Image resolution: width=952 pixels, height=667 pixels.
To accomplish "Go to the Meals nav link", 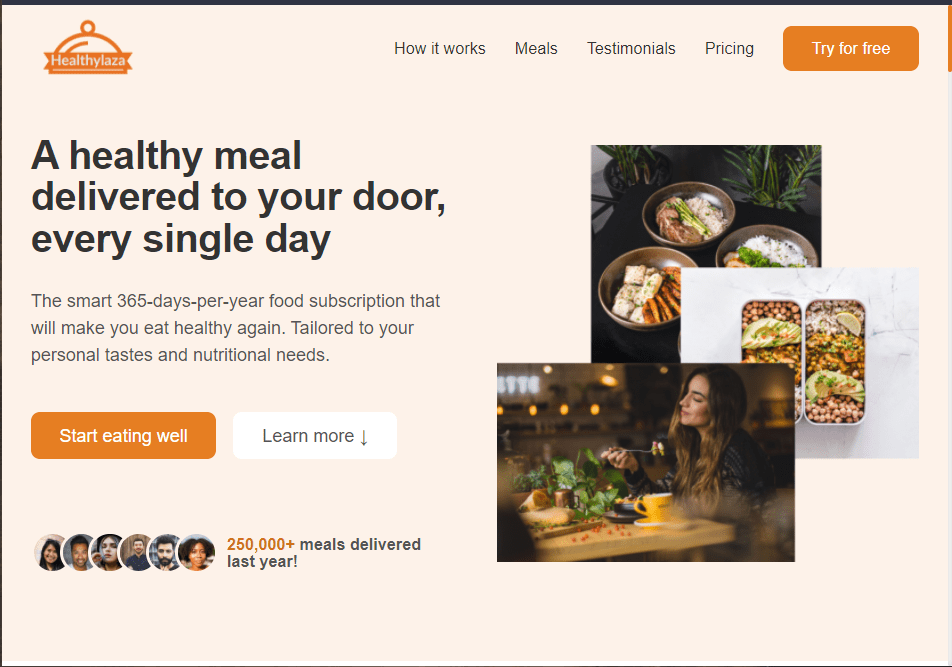I will coord(536,49).
